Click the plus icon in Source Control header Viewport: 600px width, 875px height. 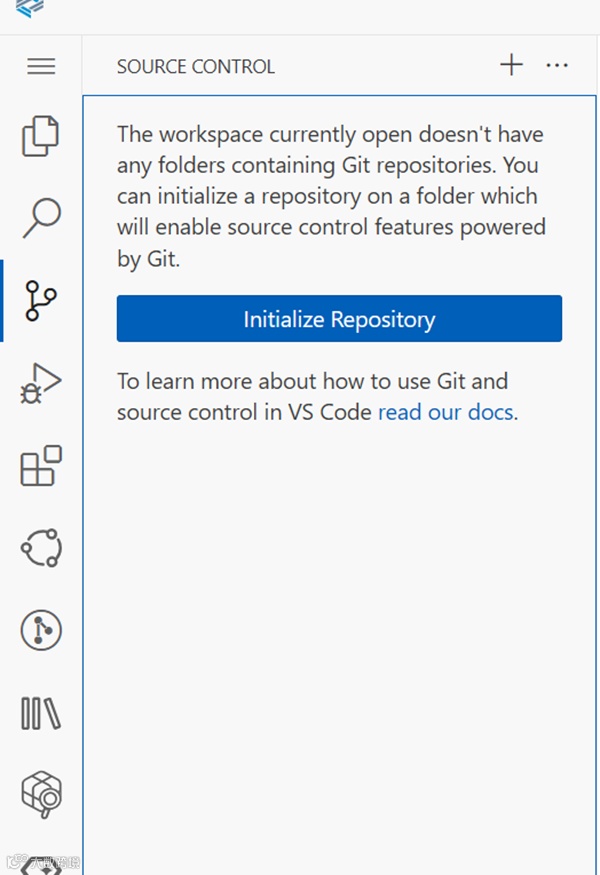pos(511,66)
